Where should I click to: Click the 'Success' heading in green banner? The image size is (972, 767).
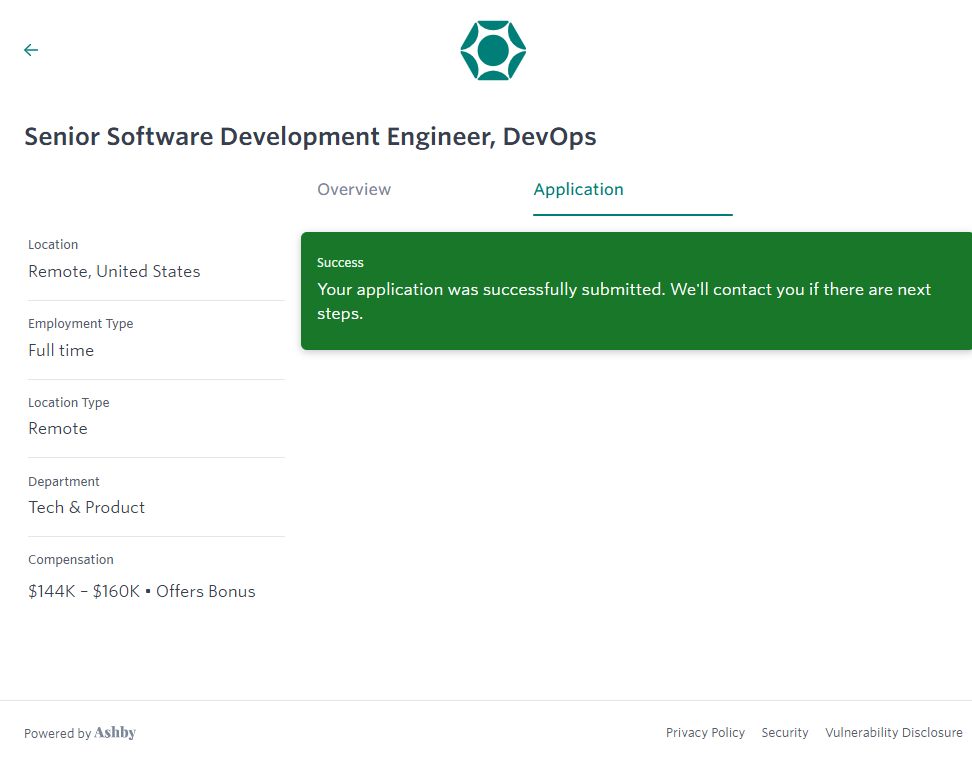(x=340, y=263)
